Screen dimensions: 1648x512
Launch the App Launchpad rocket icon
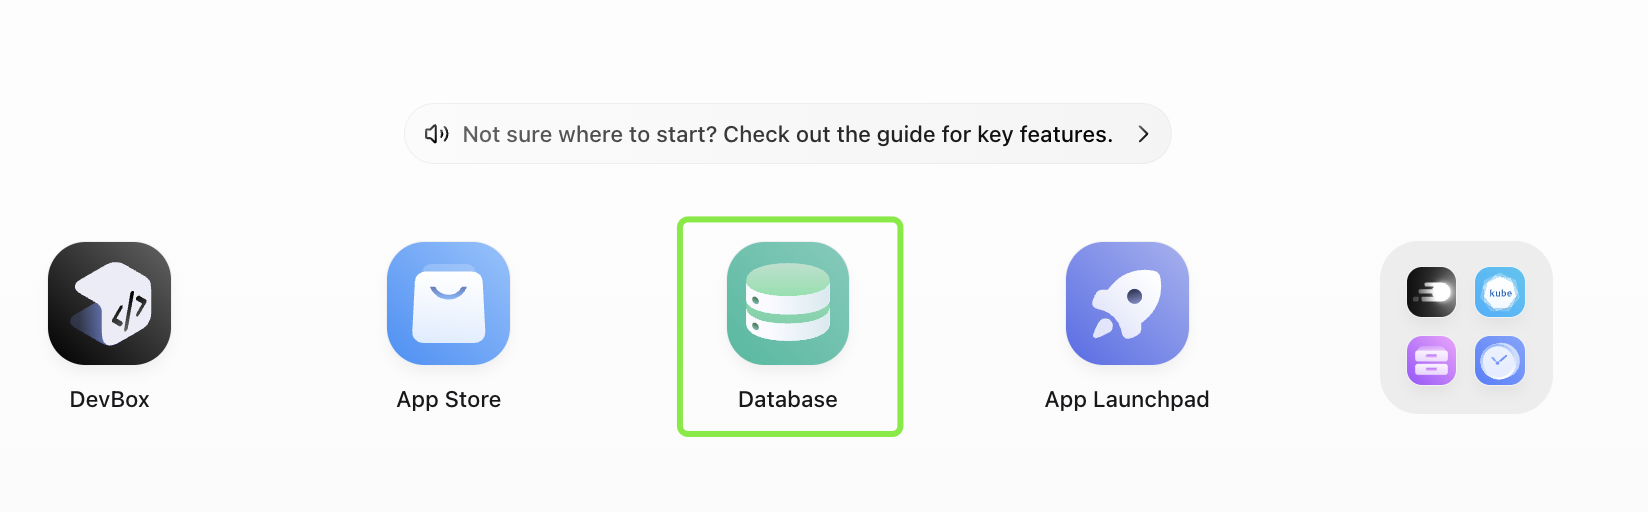[x=1127, y=303]
